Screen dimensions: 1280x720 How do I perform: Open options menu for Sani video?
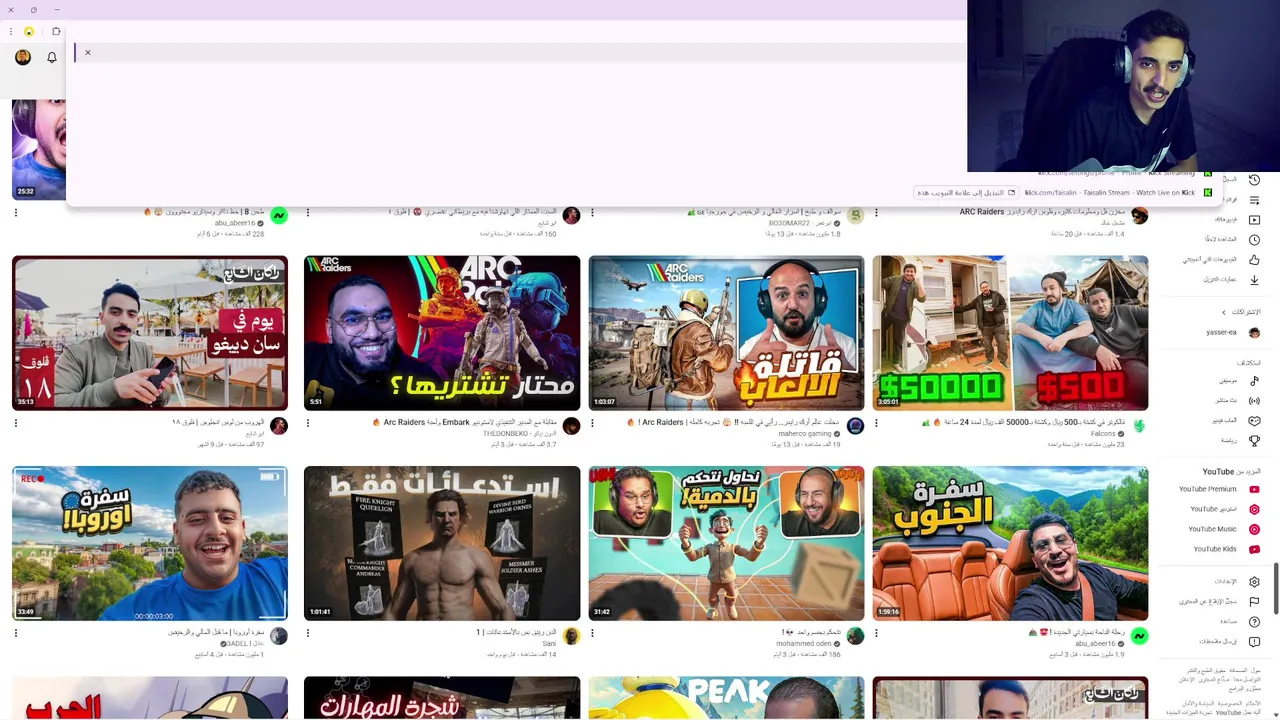pos(308,633)
